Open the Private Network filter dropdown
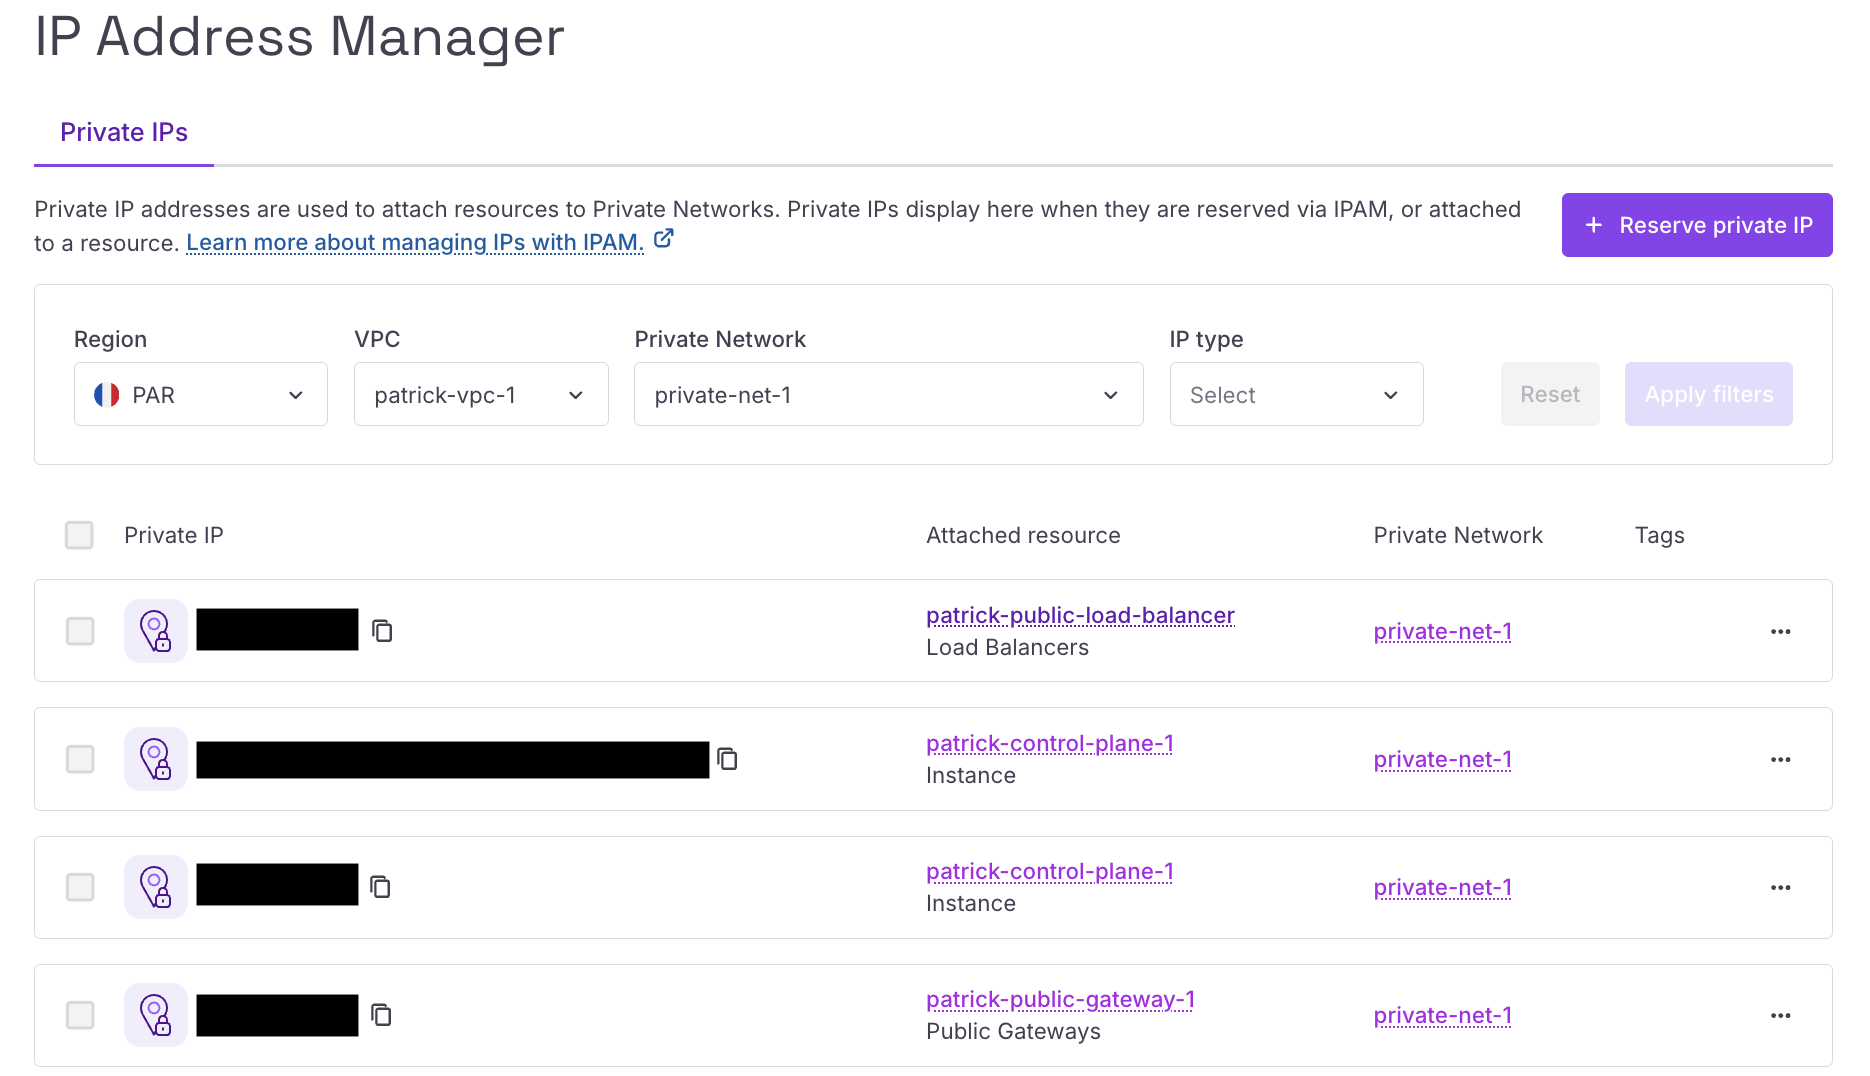The width and height of the screenshot is (1870, 1076). click(889, 394)
